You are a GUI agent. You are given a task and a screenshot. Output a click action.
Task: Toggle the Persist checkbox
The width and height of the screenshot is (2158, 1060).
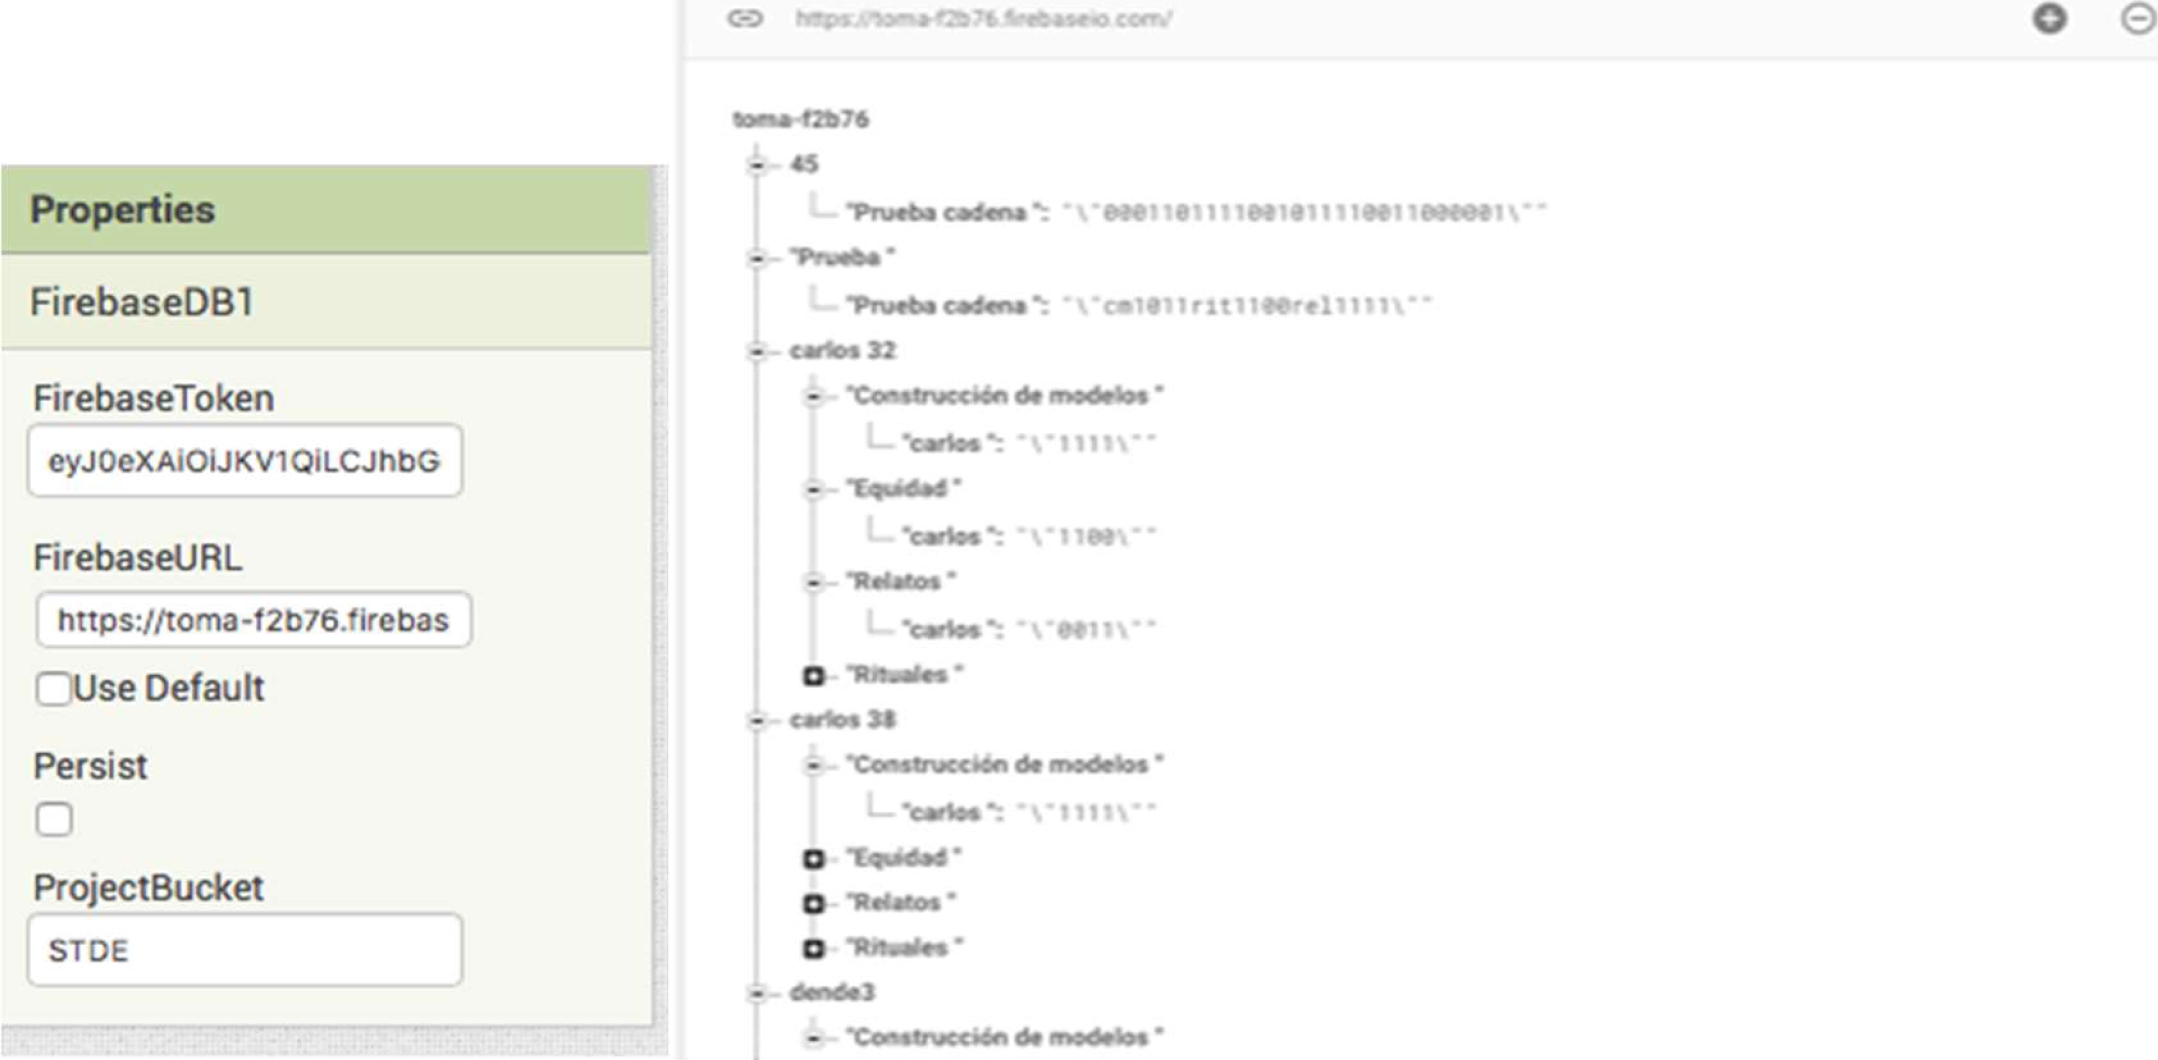coord(54,820)
